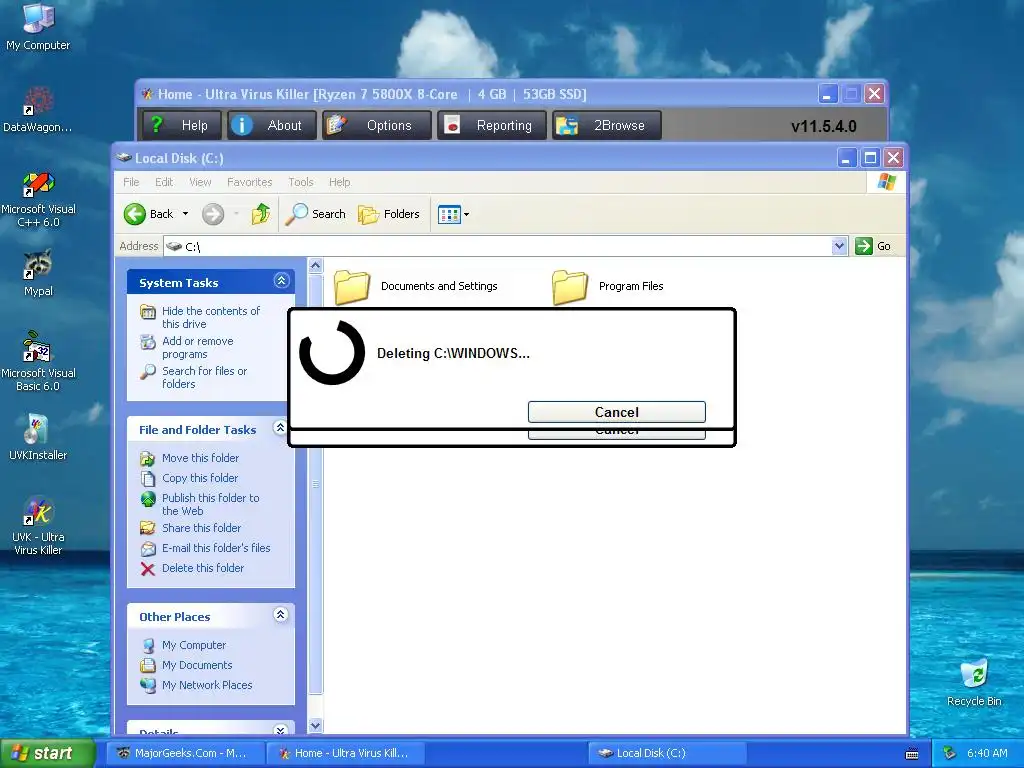This screenshot has width=1024, height=768.
Task: Open Back history dropdown arrow
Action: pos(185,214)
